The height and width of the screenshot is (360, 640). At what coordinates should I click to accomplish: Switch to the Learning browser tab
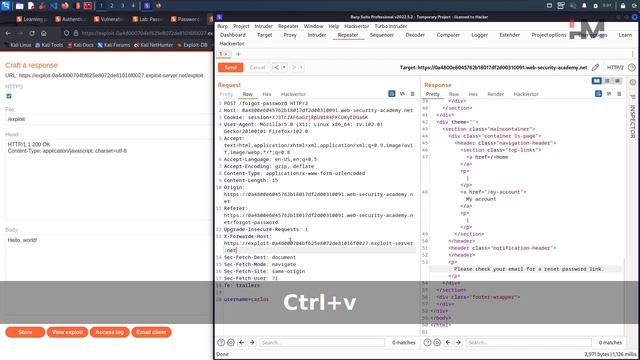[32, 19]
